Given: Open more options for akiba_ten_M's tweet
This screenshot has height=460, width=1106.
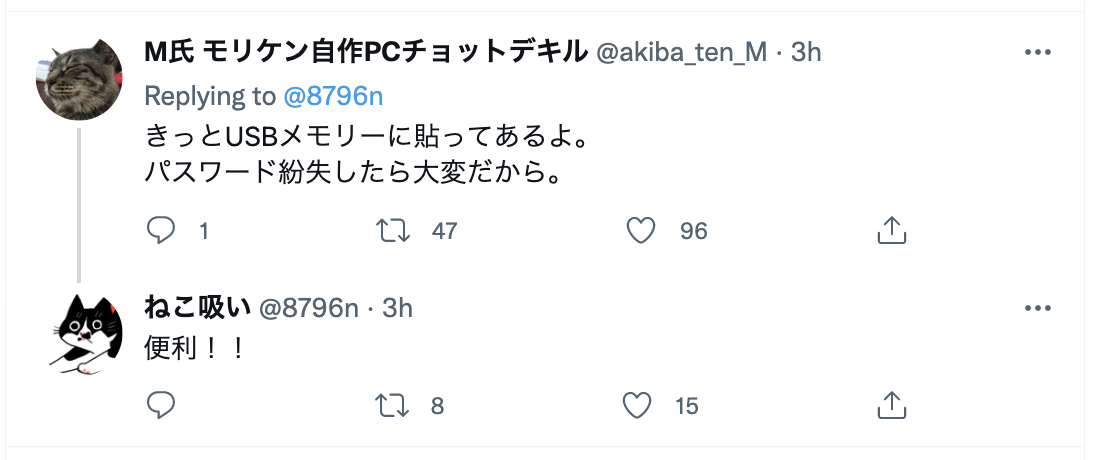Looking at the screenshot, I should click(x=1036, y=53).
